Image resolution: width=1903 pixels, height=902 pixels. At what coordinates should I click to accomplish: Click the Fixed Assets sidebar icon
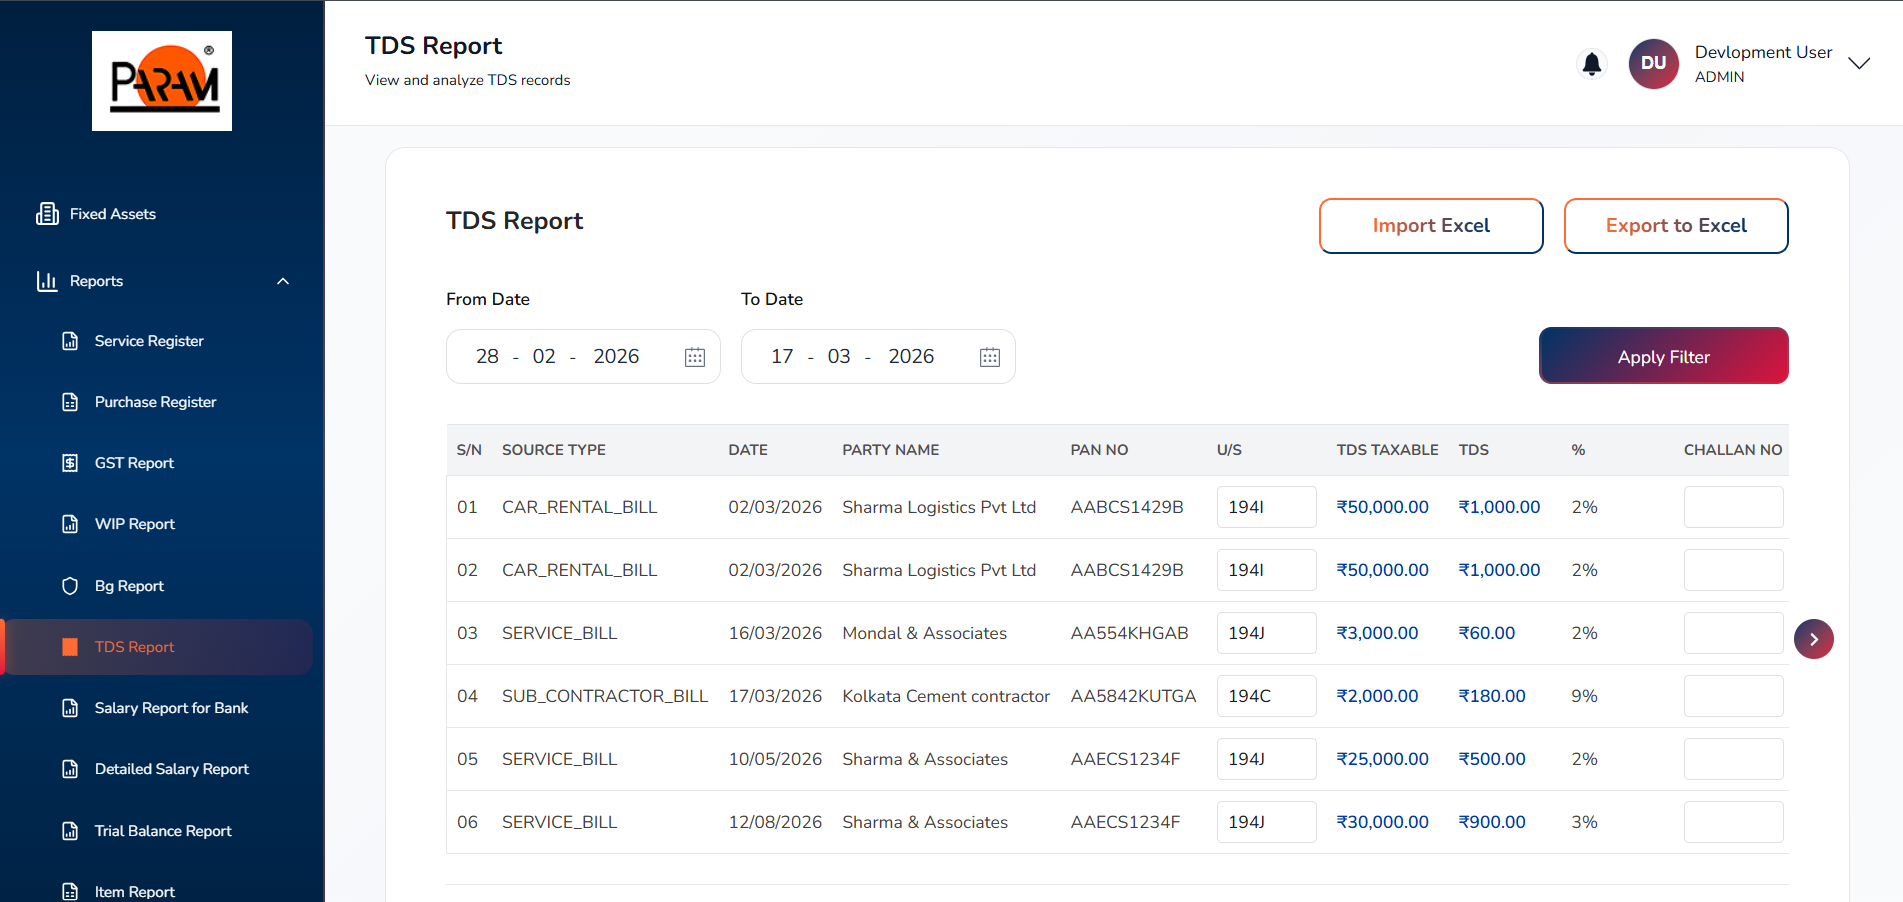(x=47, y=214)
